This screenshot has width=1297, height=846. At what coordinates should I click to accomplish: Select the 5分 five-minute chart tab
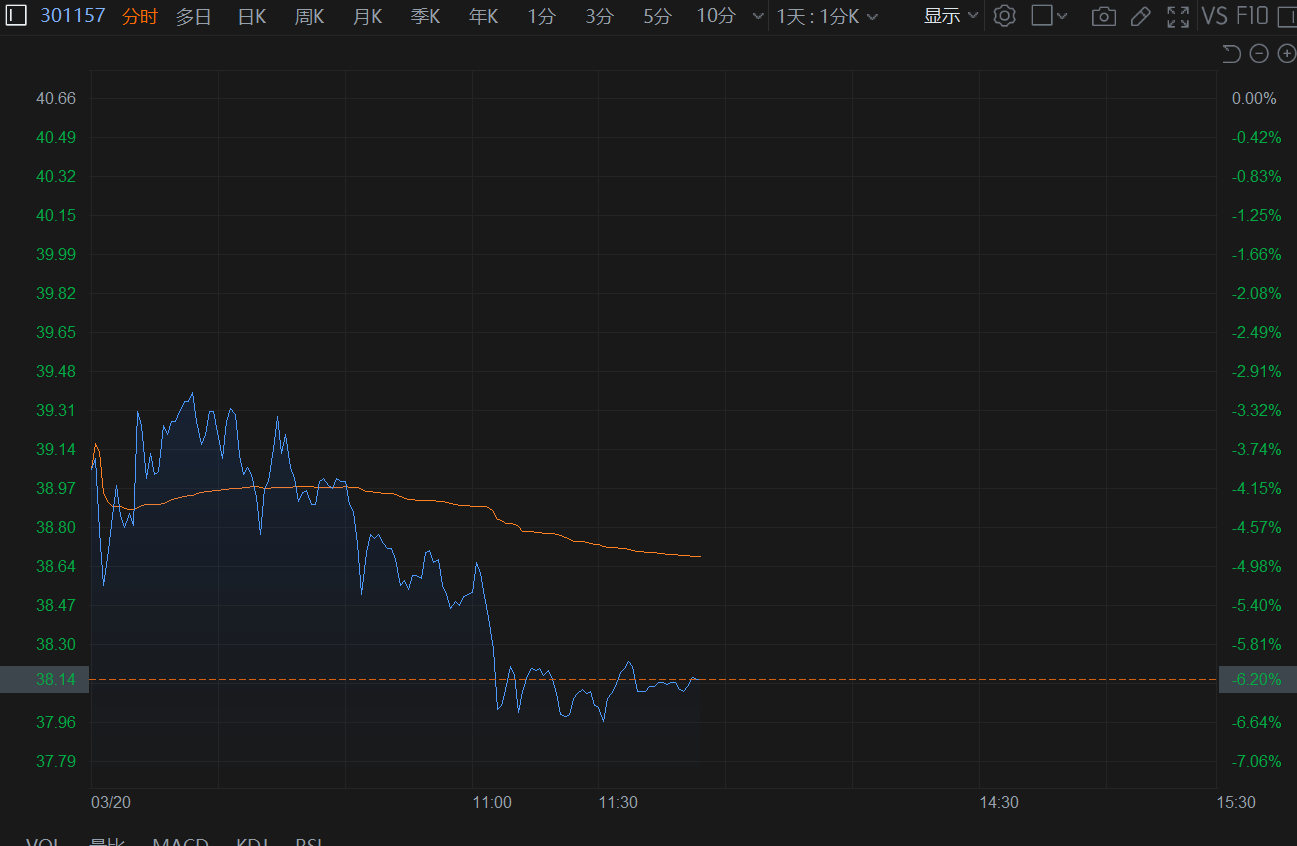[657, 16]
